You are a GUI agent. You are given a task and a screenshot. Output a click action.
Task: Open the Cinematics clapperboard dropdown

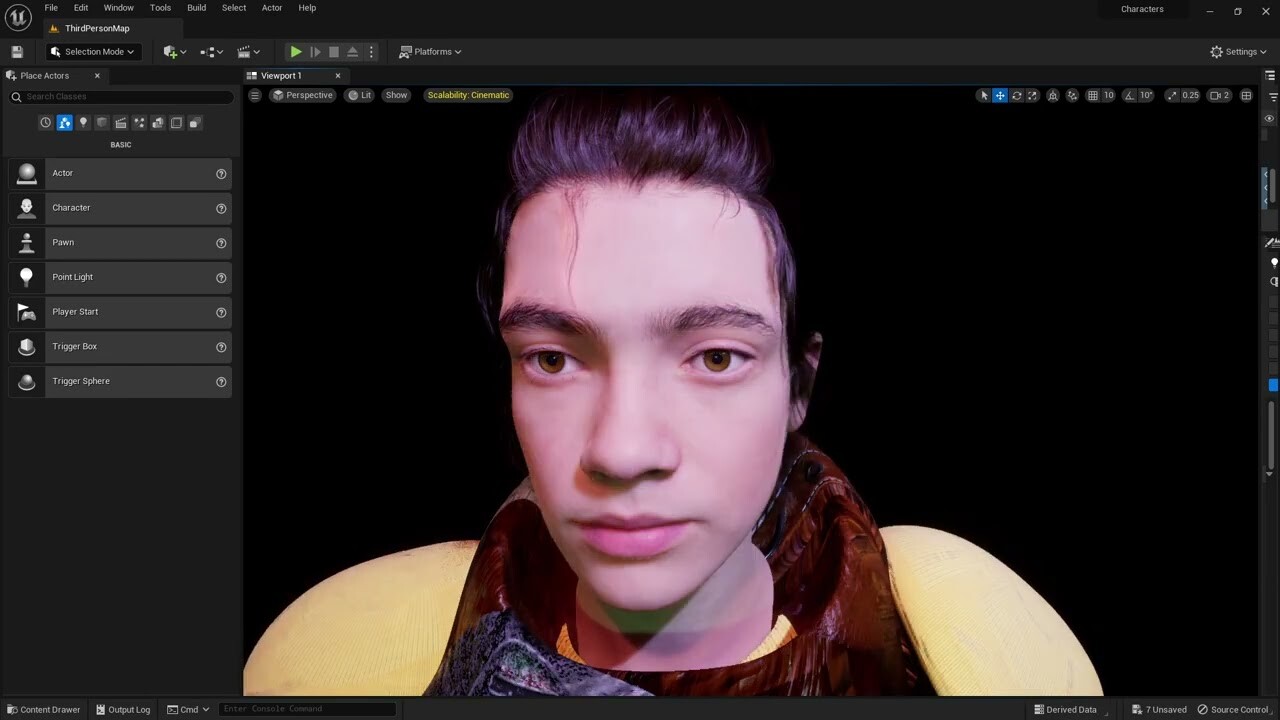[x=248, y=52]
